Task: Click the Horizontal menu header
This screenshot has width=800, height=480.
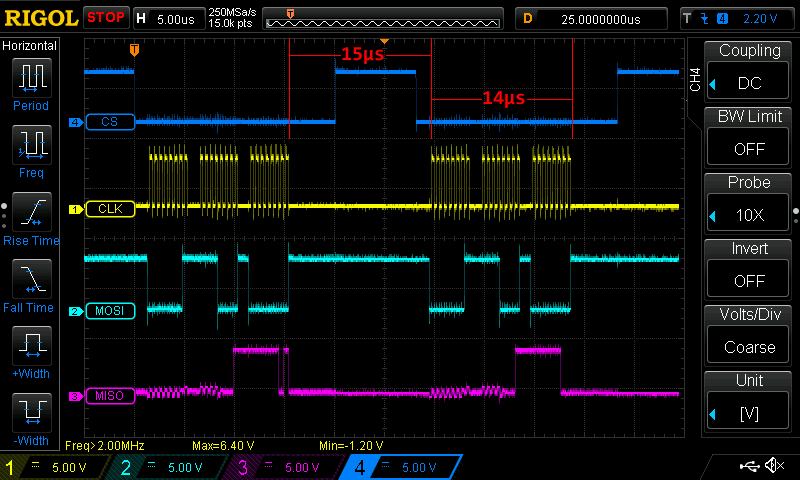Action: click(30, 45)
